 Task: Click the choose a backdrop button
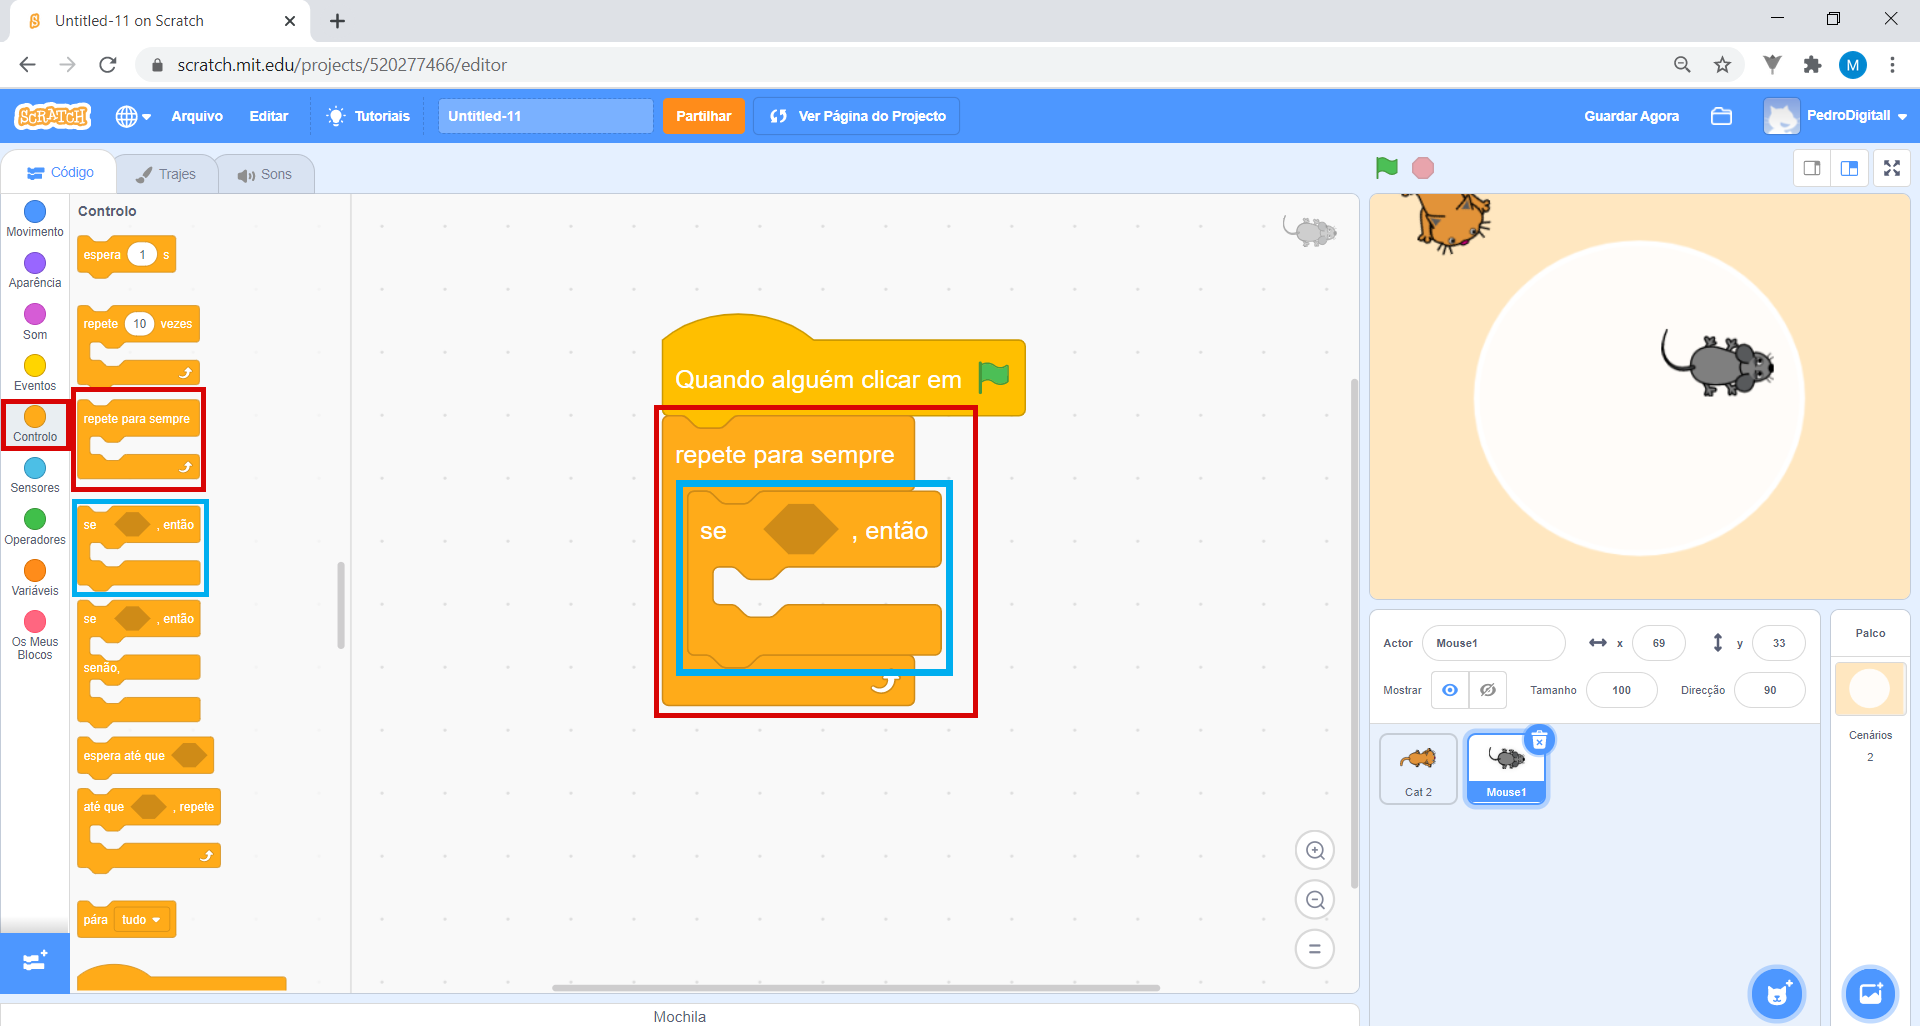click(x=1870, y=993)
